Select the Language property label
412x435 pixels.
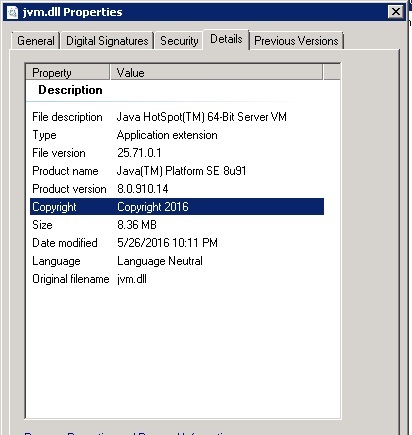(56, 261)
